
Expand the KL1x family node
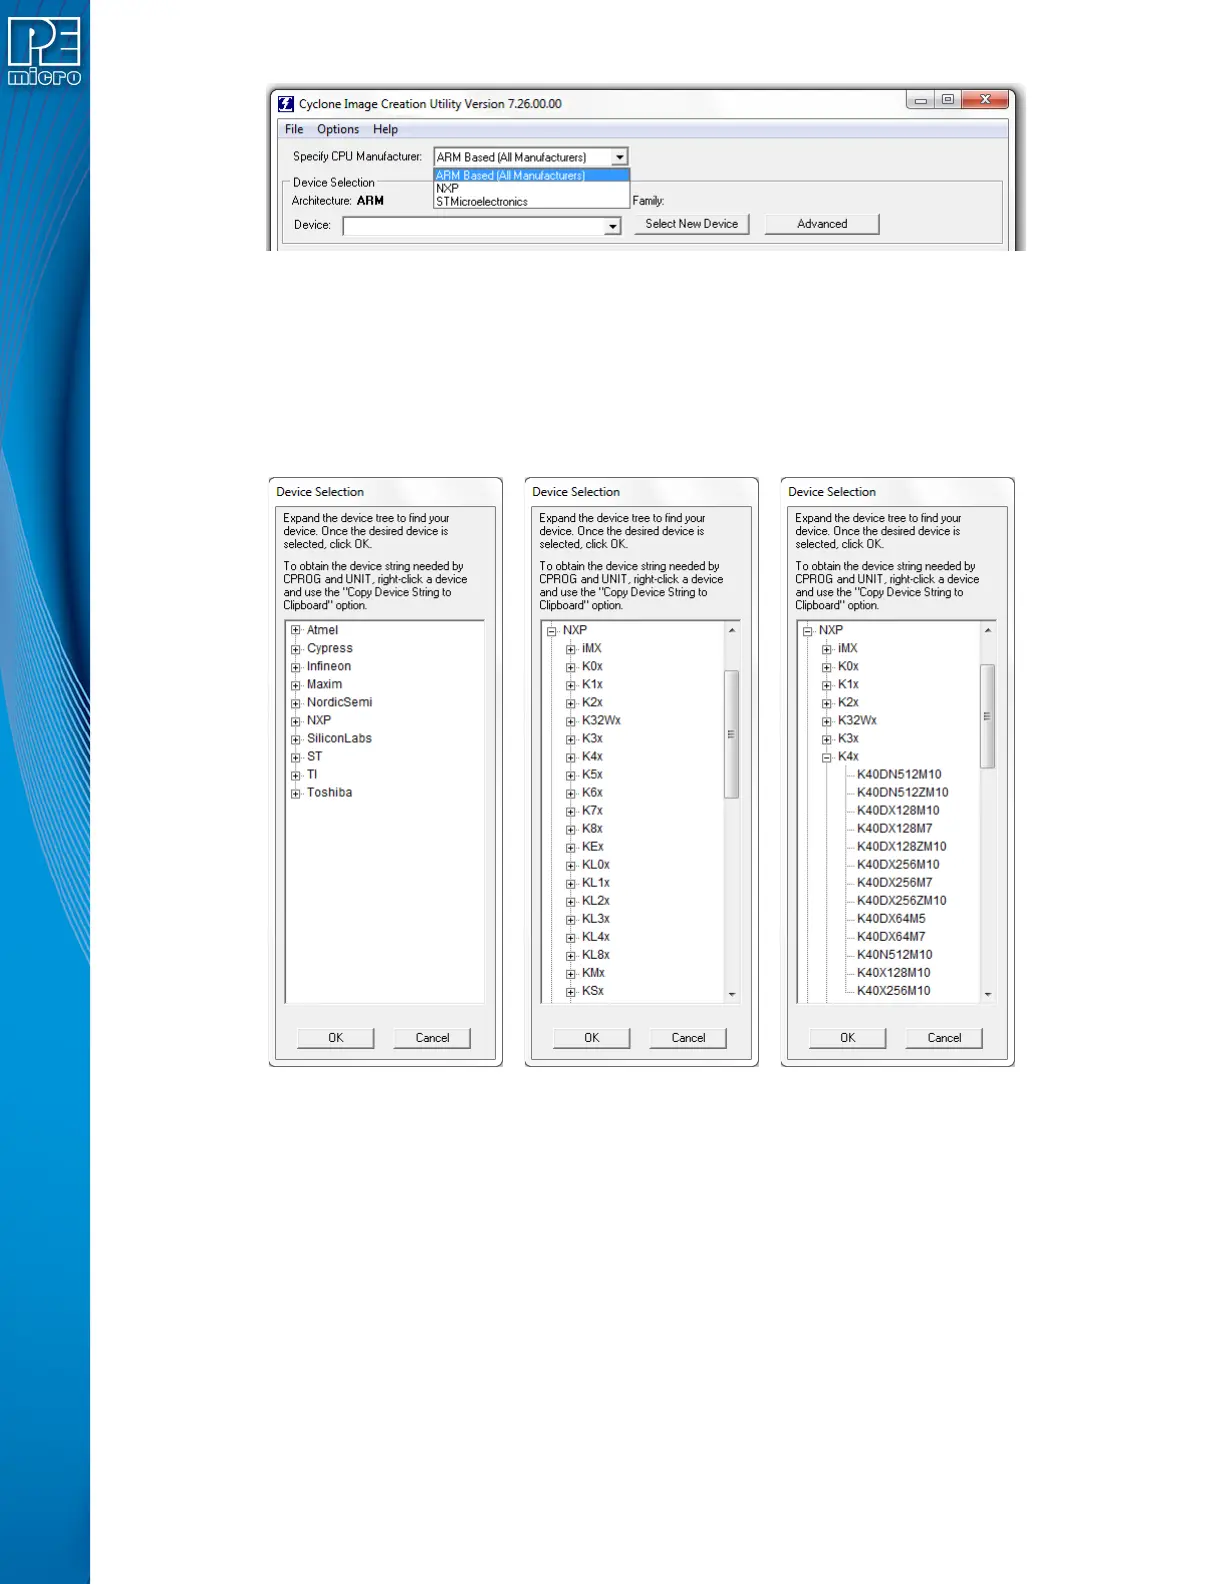click(x=571, y=883)
